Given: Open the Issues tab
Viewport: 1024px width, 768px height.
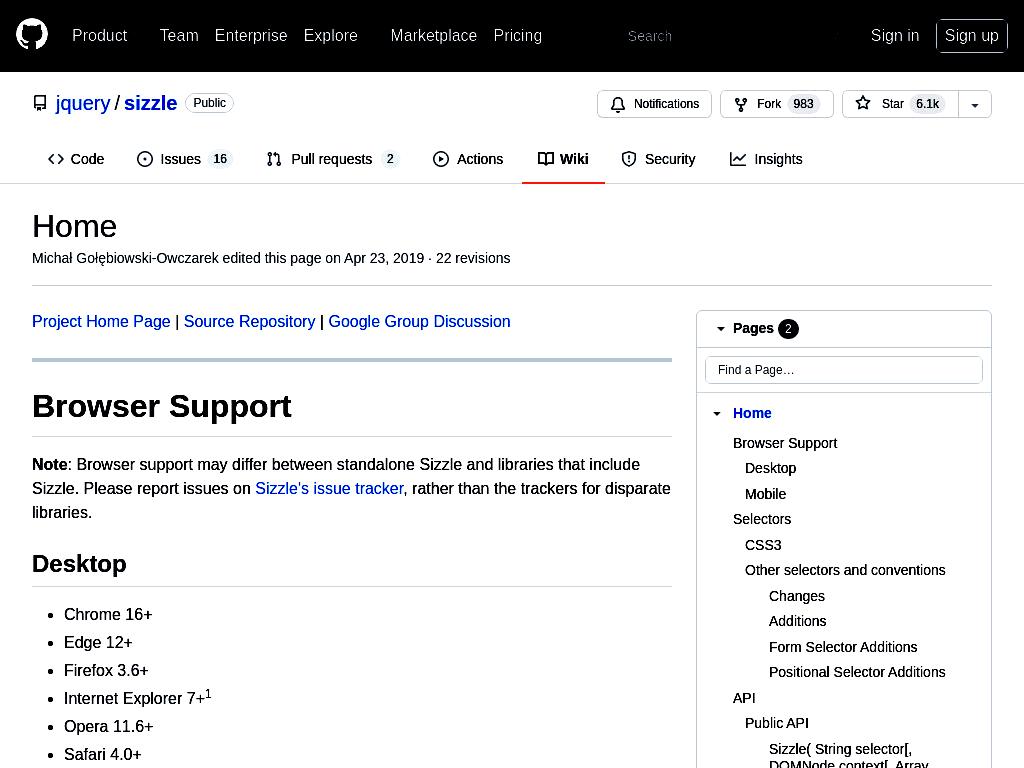Looking at the screenshot, I should click(184, 159).
